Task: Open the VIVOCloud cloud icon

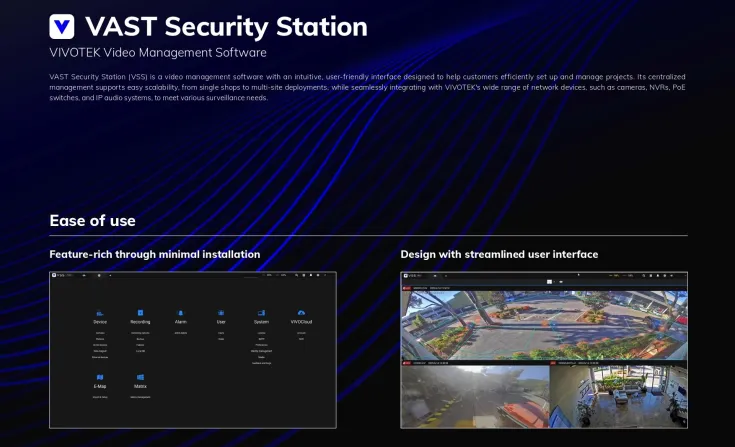Action: click(301, 313)
